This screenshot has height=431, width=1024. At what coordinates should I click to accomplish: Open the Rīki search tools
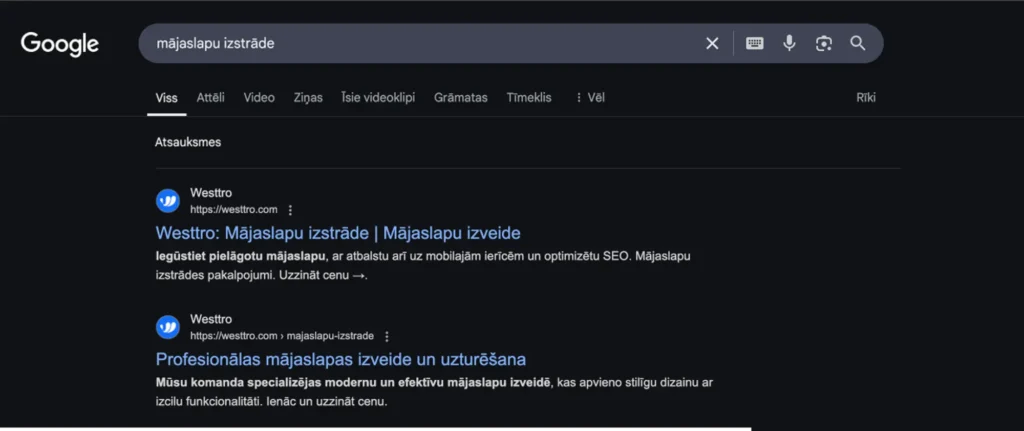[866, 98]
